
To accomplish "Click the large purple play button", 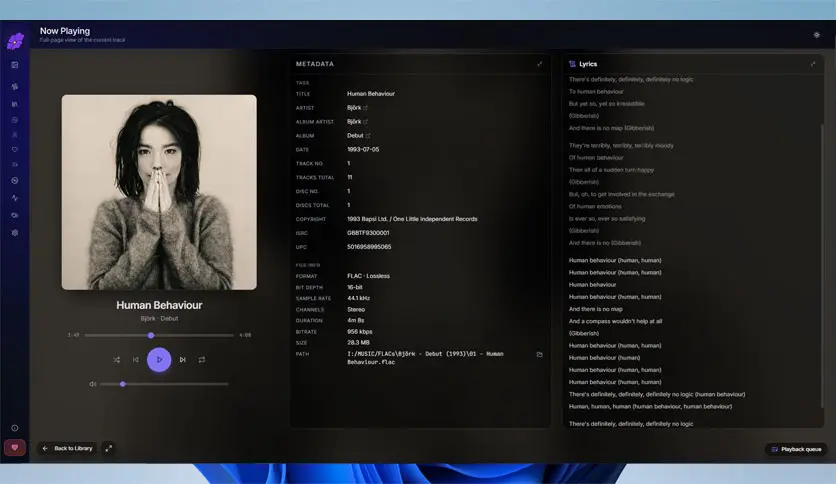I will [x=159, y=360].
